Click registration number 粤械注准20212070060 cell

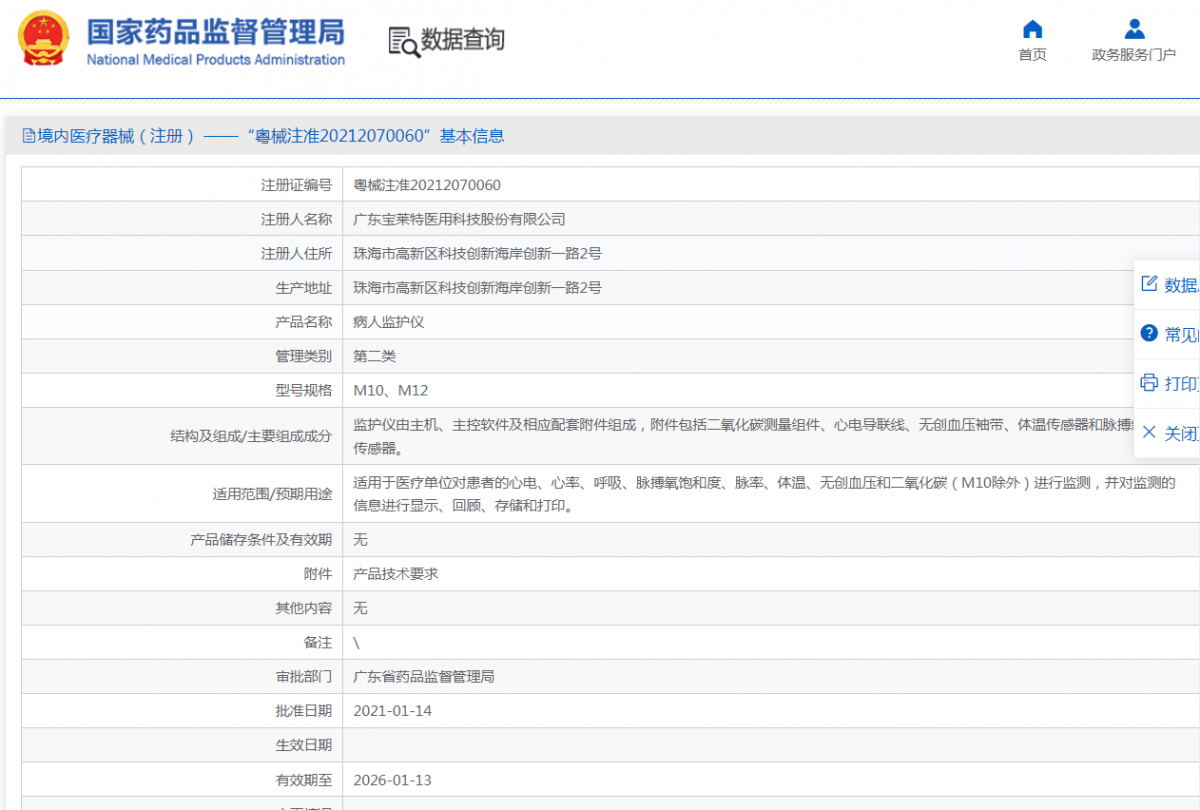coord(427,185)
